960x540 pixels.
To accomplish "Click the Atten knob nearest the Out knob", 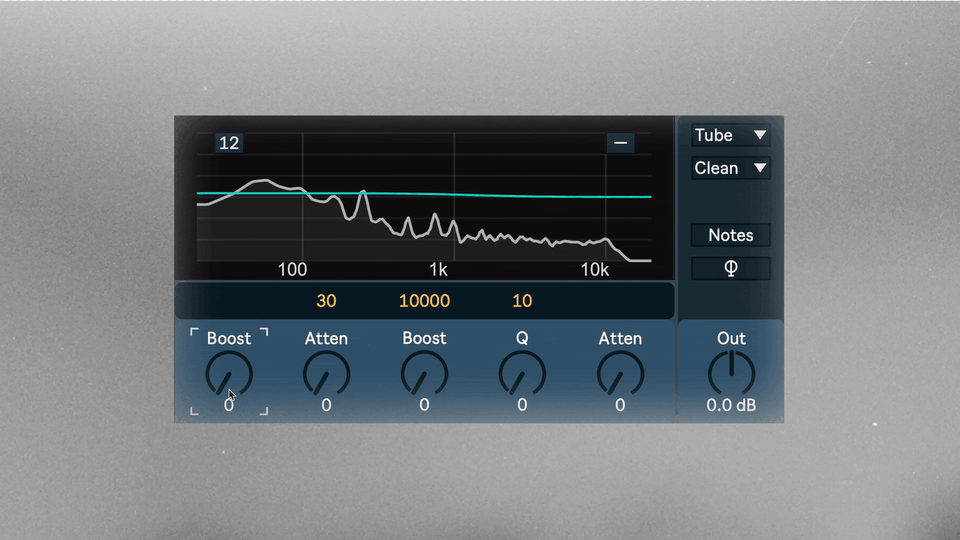I will [620, 374].
